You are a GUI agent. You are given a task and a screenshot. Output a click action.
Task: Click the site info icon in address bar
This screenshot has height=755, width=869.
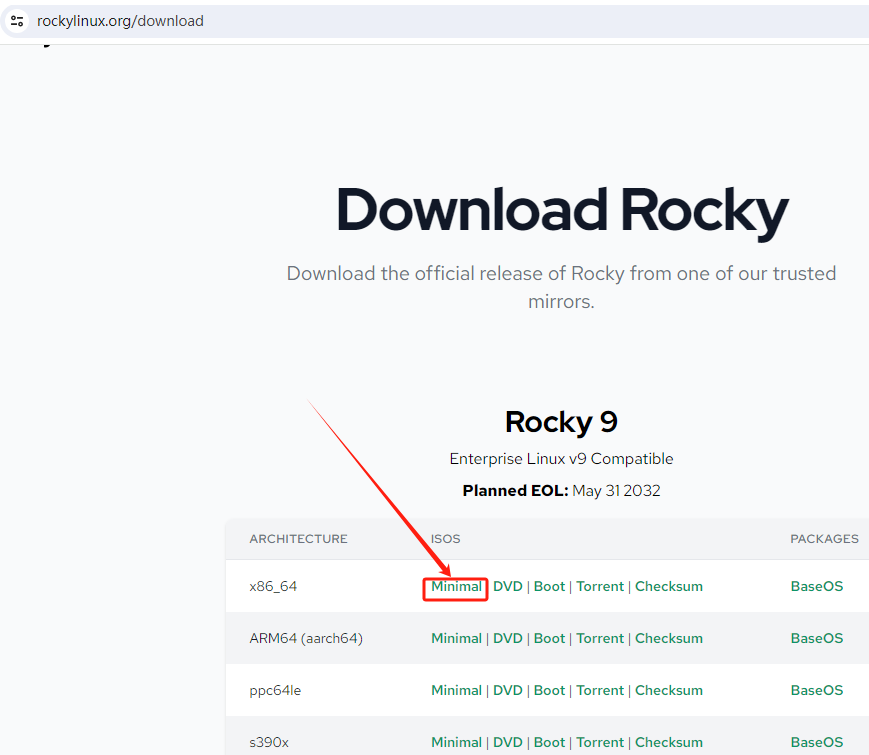(x=17, y=21)
